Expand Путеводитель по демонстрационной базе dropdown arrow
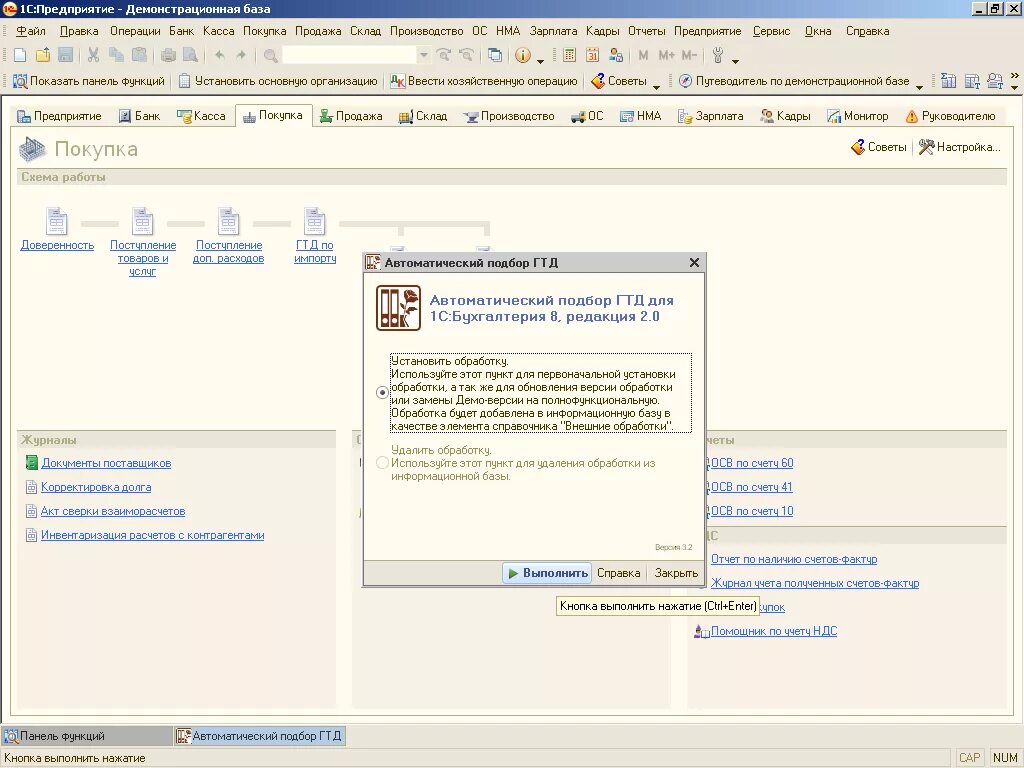The width and height of the screenshot is (1024, 768). pos(919,87)
